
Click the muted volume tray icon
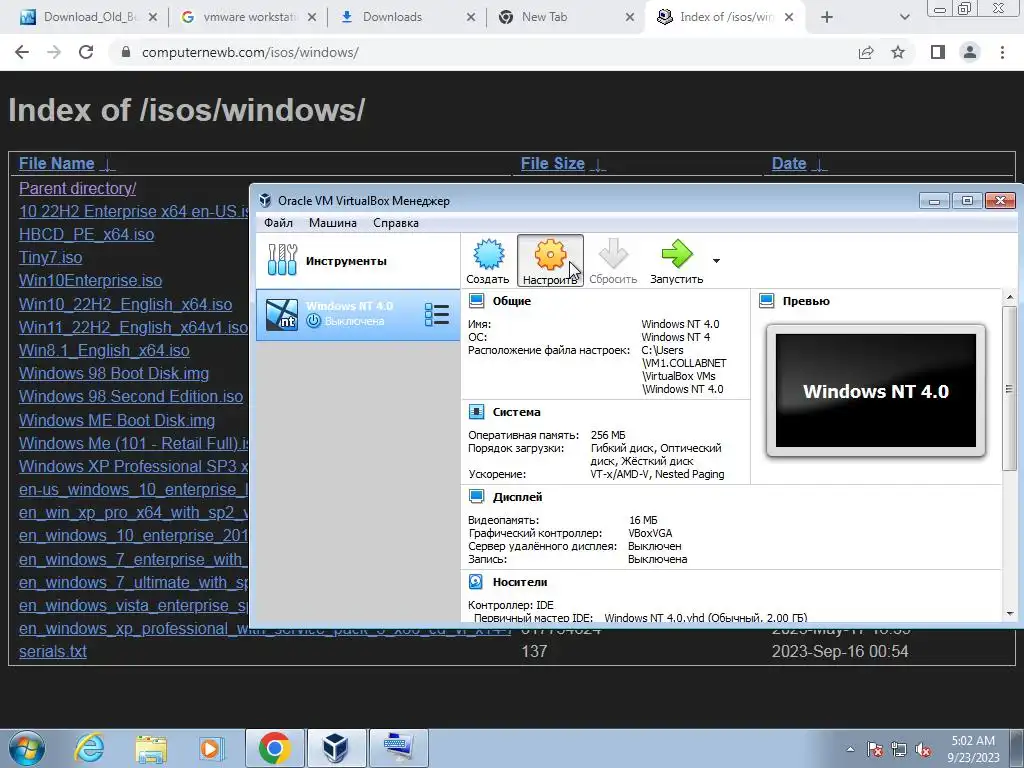click(923, 750)
